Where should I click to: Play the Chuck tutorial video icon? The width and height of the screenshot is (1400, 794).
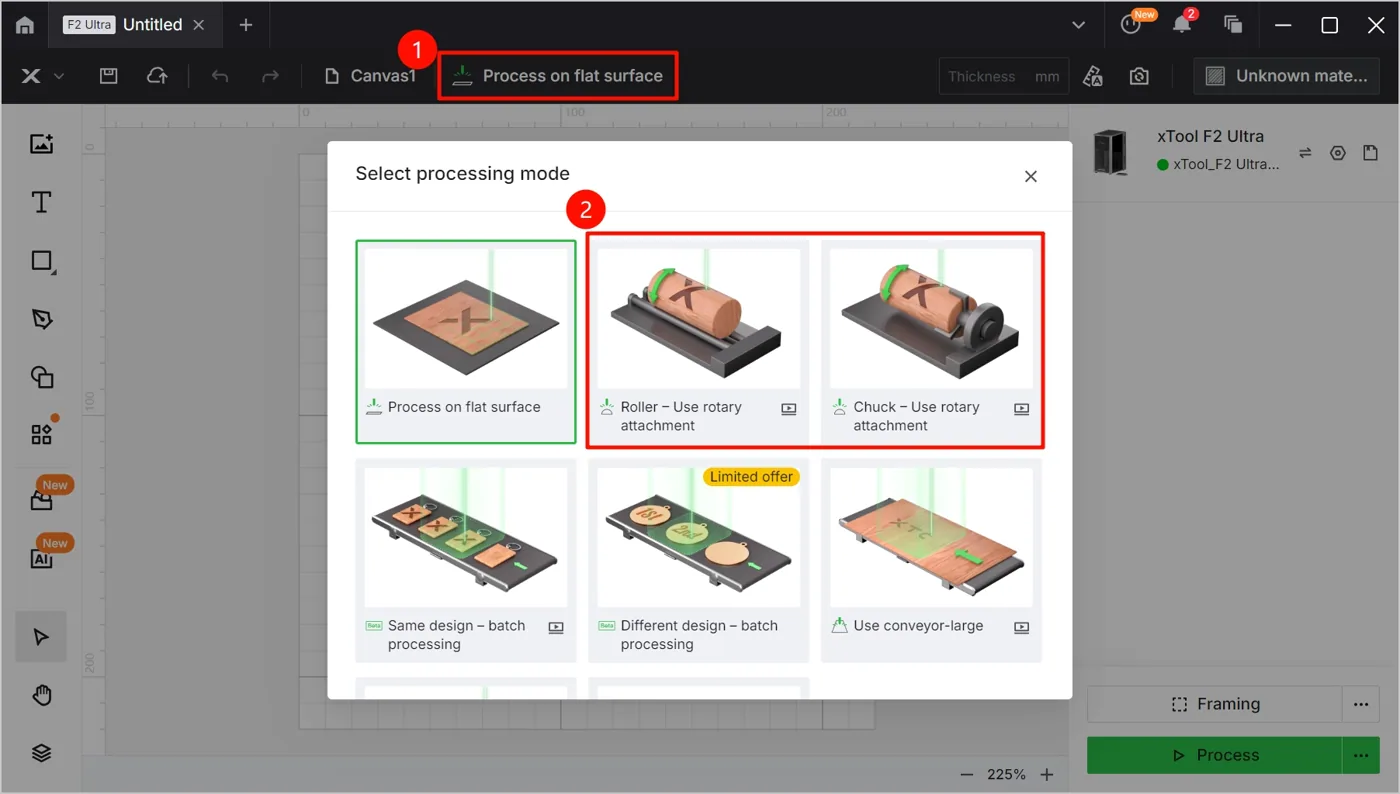tap(1021, 409)
